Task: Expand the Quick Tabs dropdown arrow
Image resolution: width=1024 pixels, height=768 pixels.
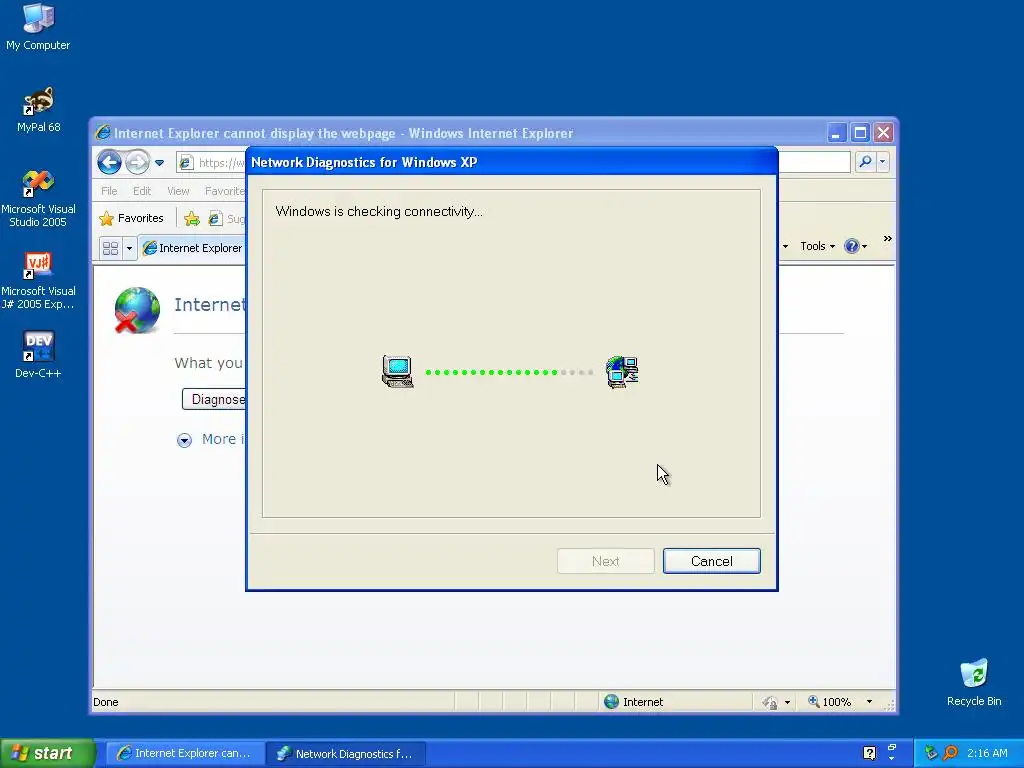Action: click(129, 248)
